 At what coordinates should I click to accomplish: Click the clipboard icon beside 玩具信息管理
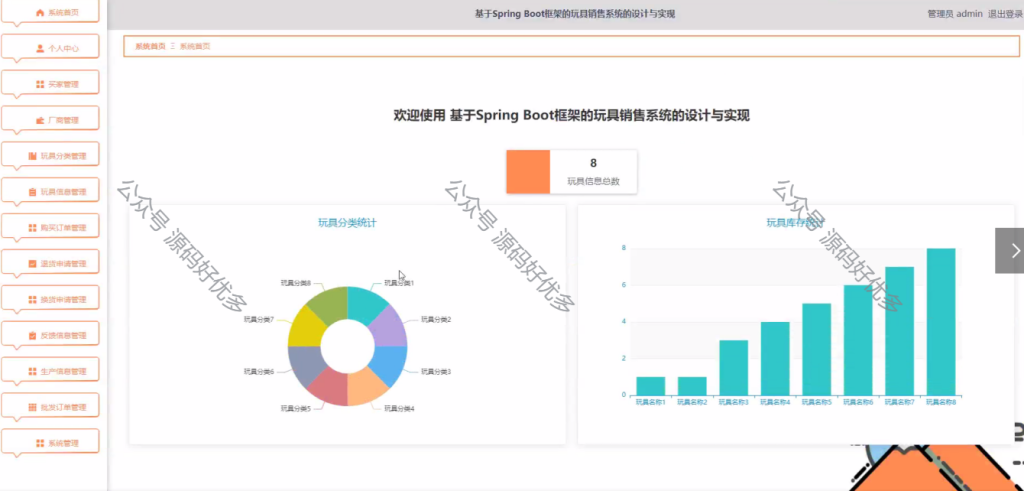(x=33, y=192)
